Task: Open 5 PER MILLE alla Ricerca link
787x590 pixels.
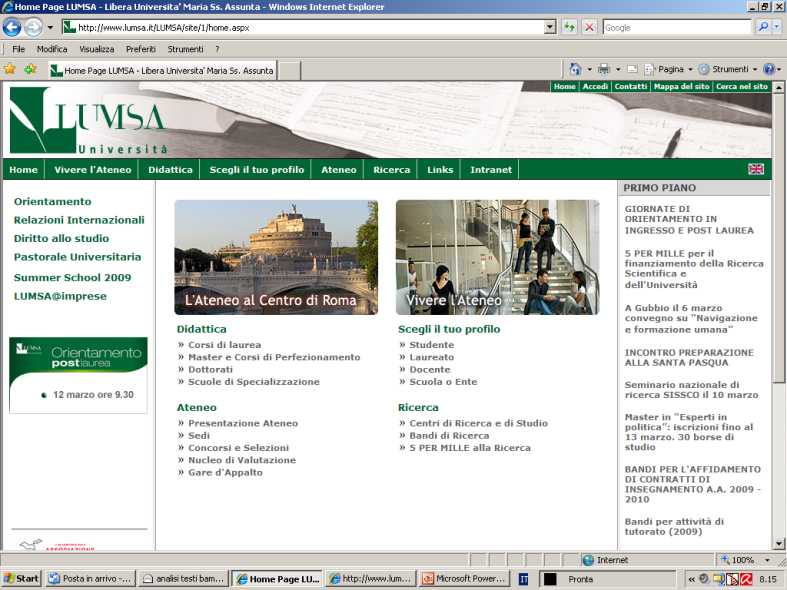Action: [470, 448]
